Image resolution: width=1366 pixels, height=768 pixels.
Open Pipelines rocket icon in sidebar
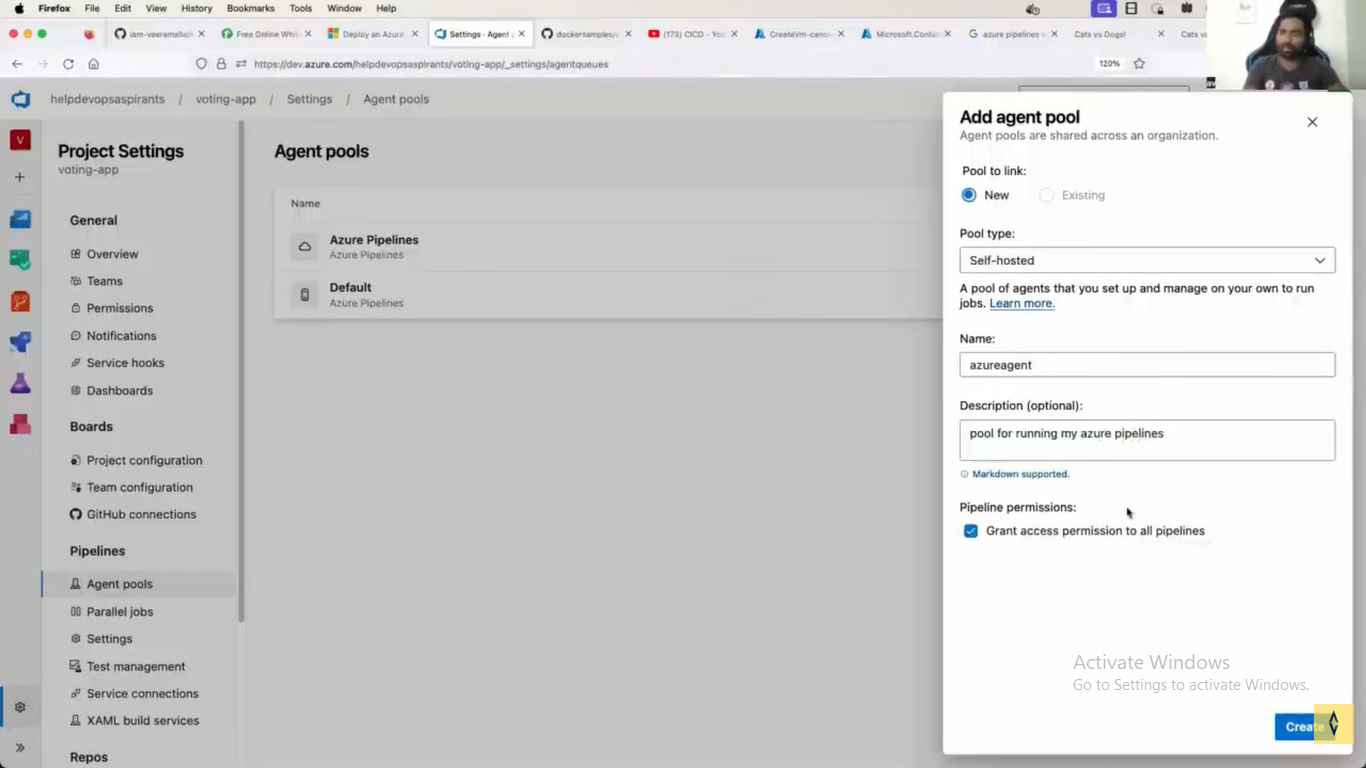point(20,342)
